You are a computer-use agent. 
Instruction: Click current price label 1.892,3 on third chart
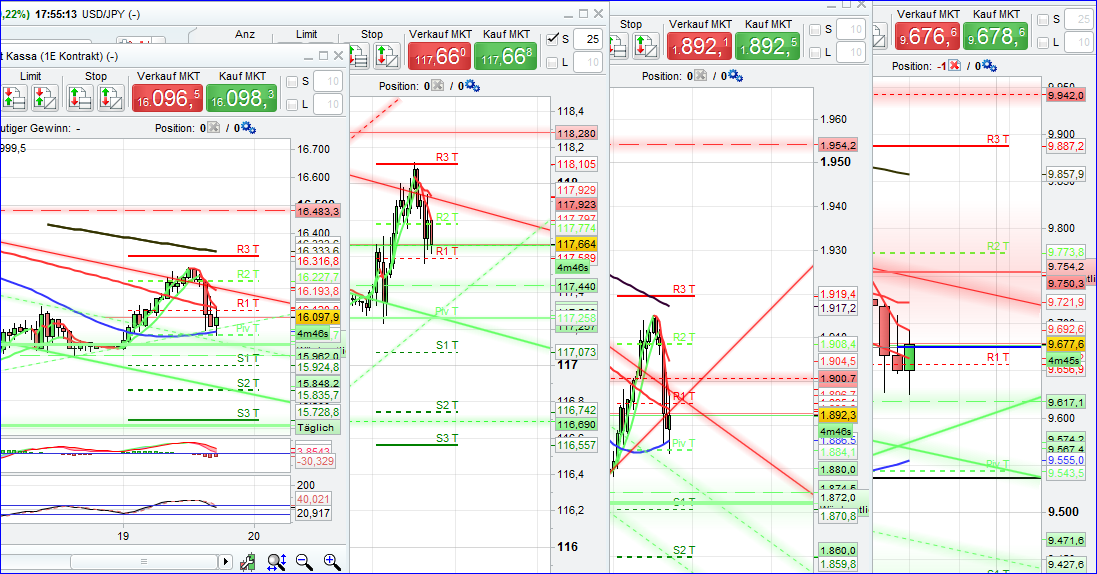tap(837, 415)
